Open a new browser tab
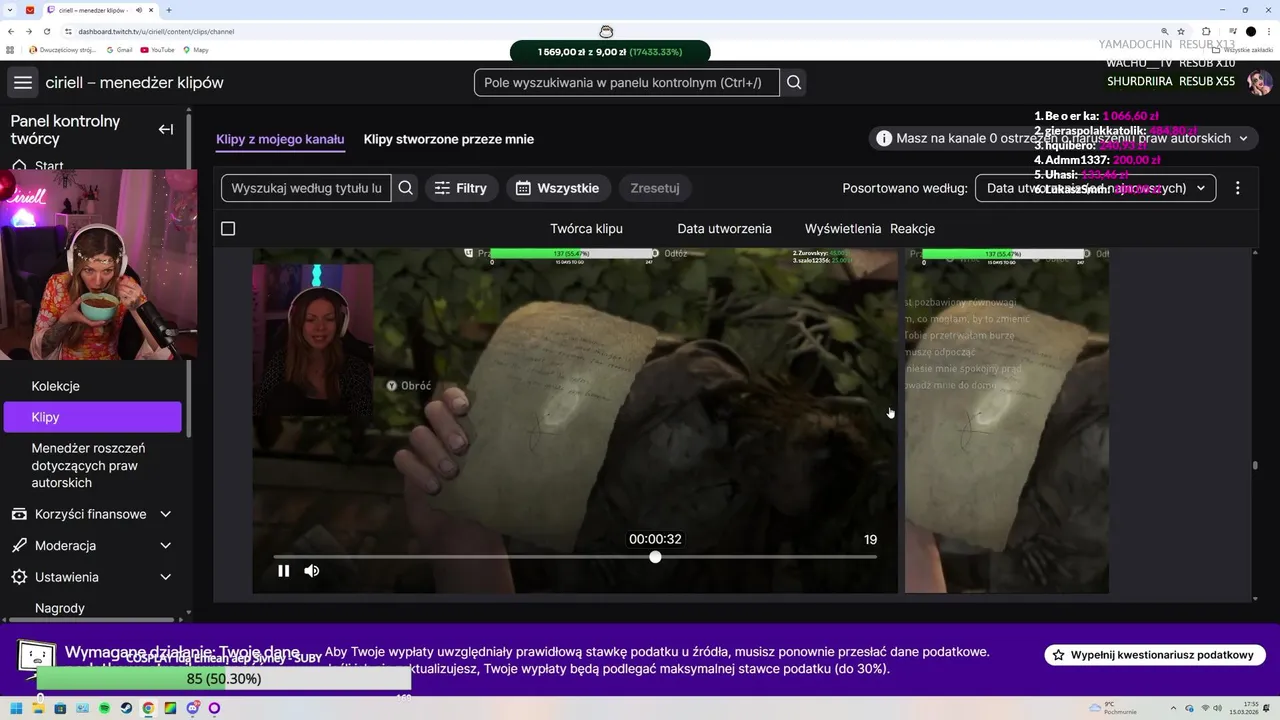Viewport: 1280px width, 720px height. tap(168, 10)
